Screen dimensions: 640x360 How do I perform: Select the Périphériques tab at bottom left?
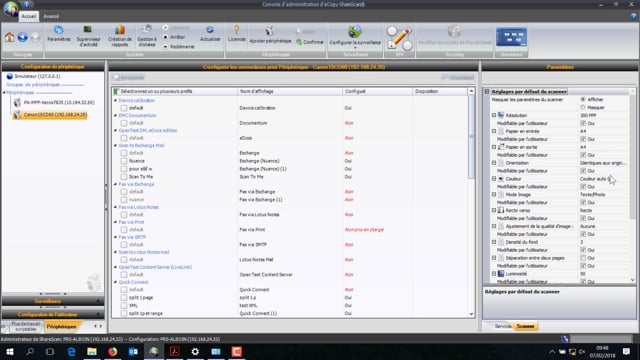coord(62,327)
